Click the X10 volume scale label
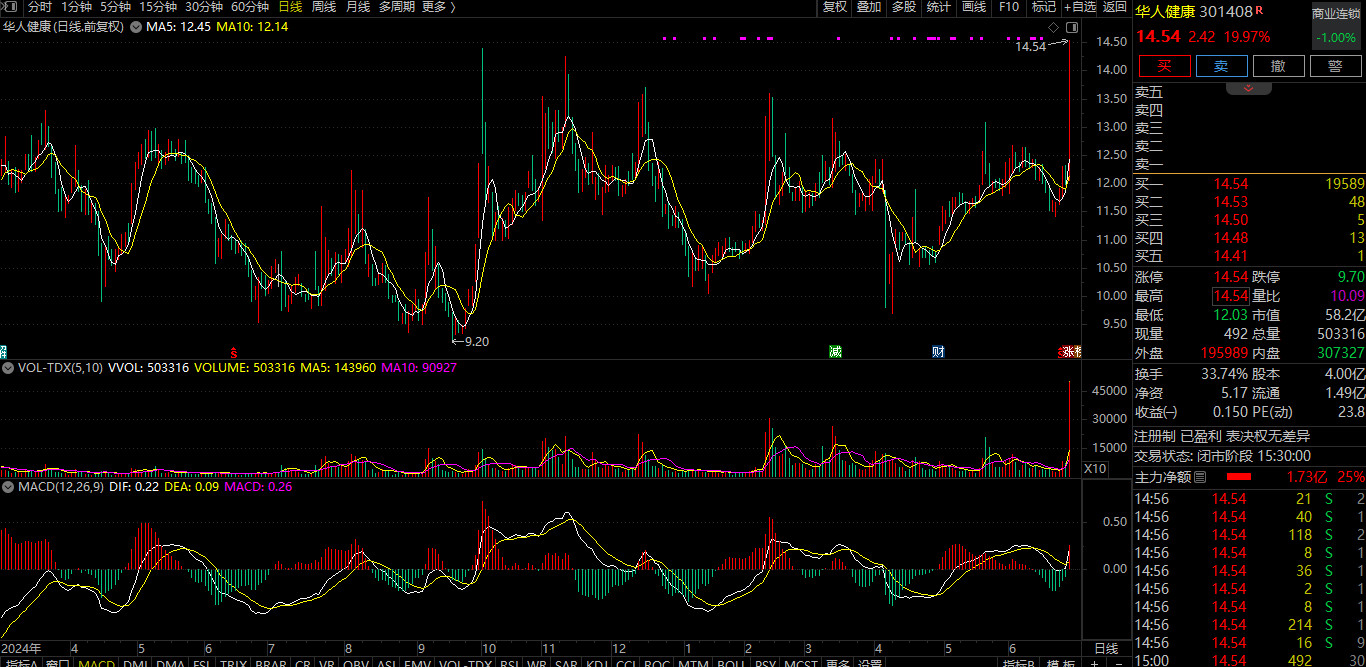Viewport: 1366px width, 667px height. point(1095,468)
